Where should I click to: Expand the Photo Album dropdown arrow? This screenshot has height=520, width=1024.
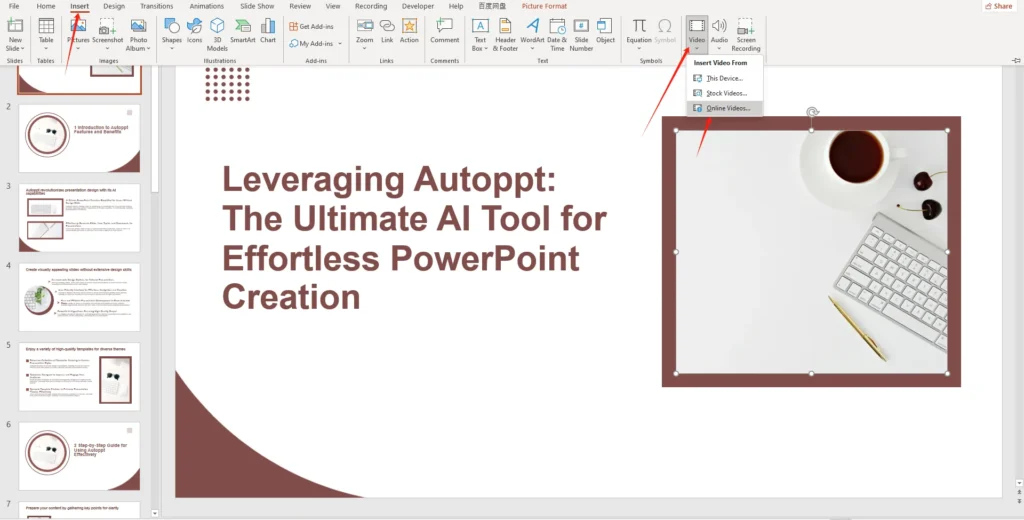[148, 48]
